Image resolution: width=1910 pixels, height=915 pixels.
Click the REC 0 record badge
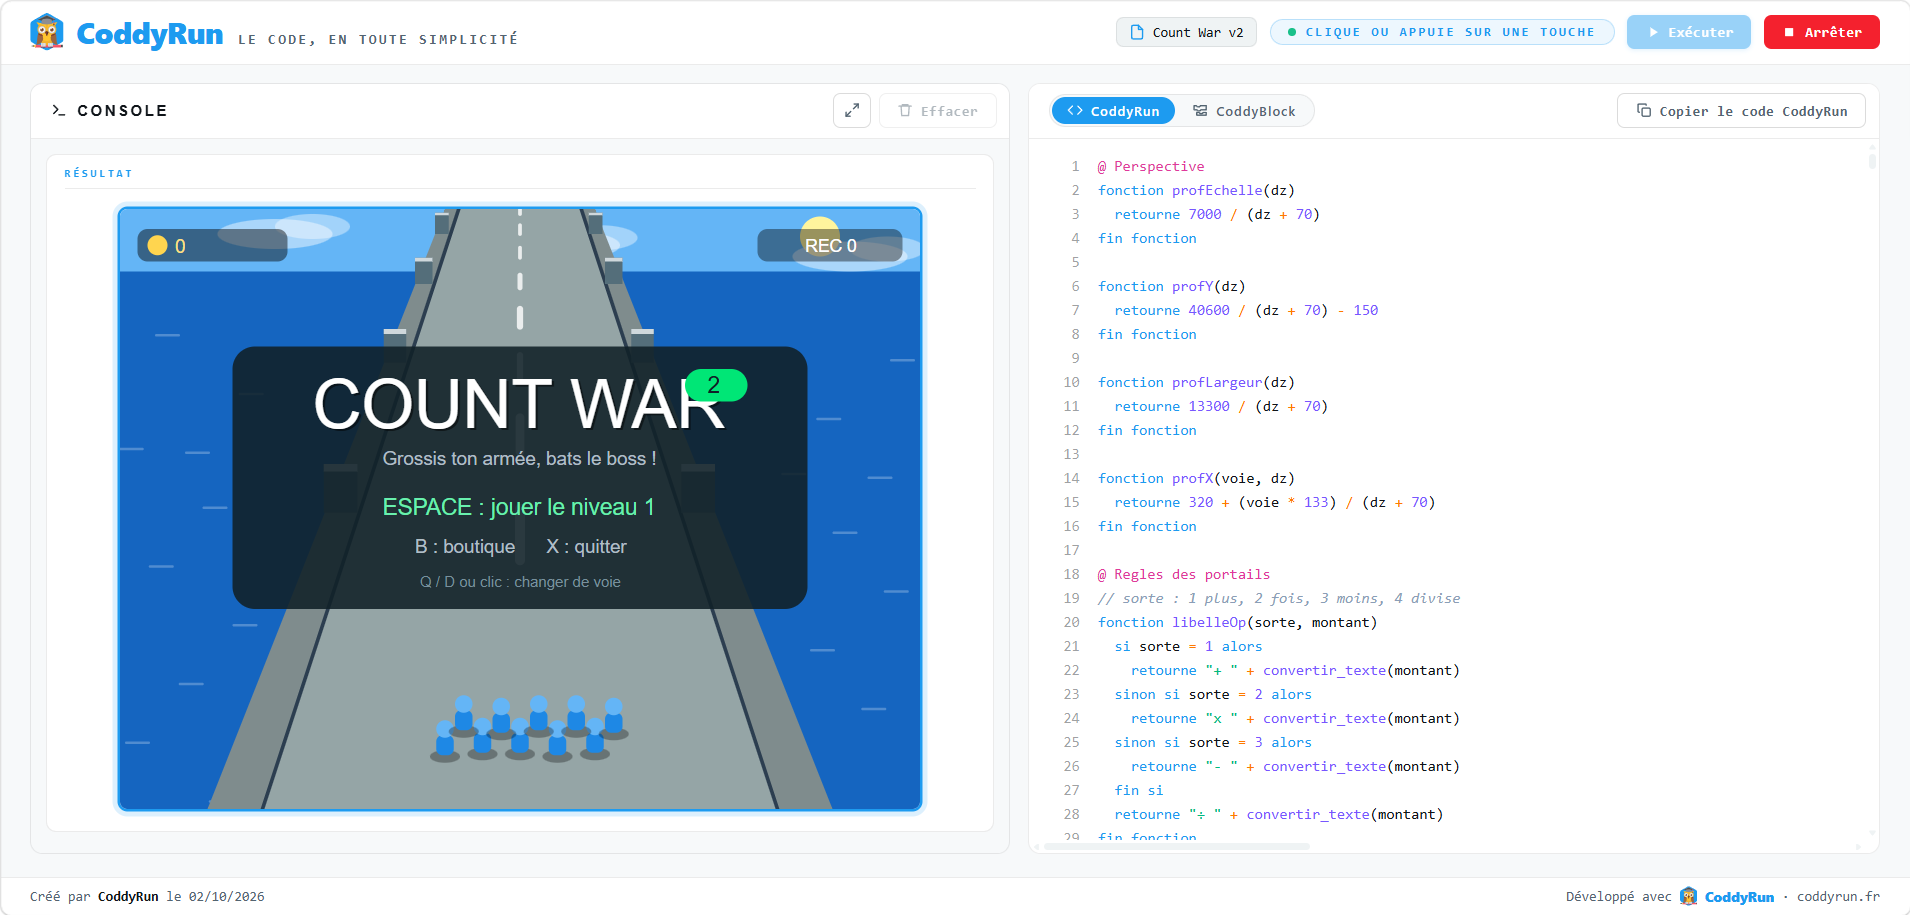click(x=830, y=246)
